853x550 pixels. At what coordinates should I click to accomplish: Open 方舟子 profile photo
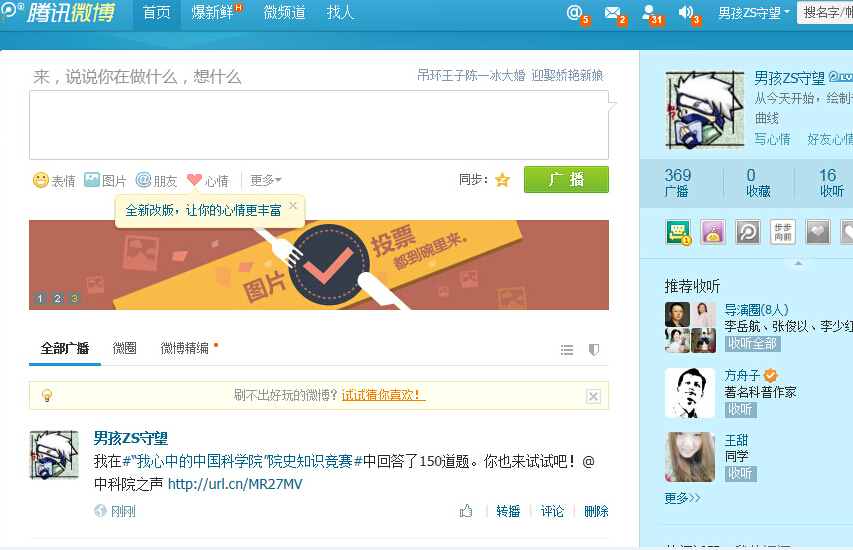click(690, 393)
